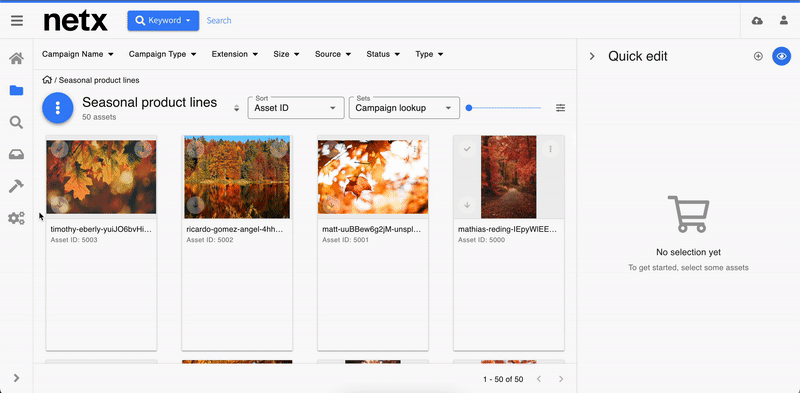Download asset 5002
The image size is (800, 393).
coord(195,205)
